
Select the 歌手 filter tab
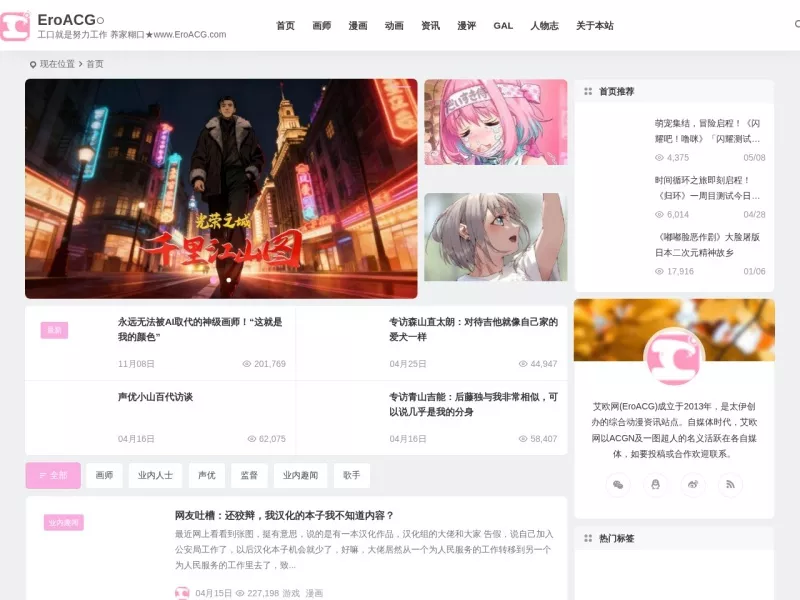(352, 476)
